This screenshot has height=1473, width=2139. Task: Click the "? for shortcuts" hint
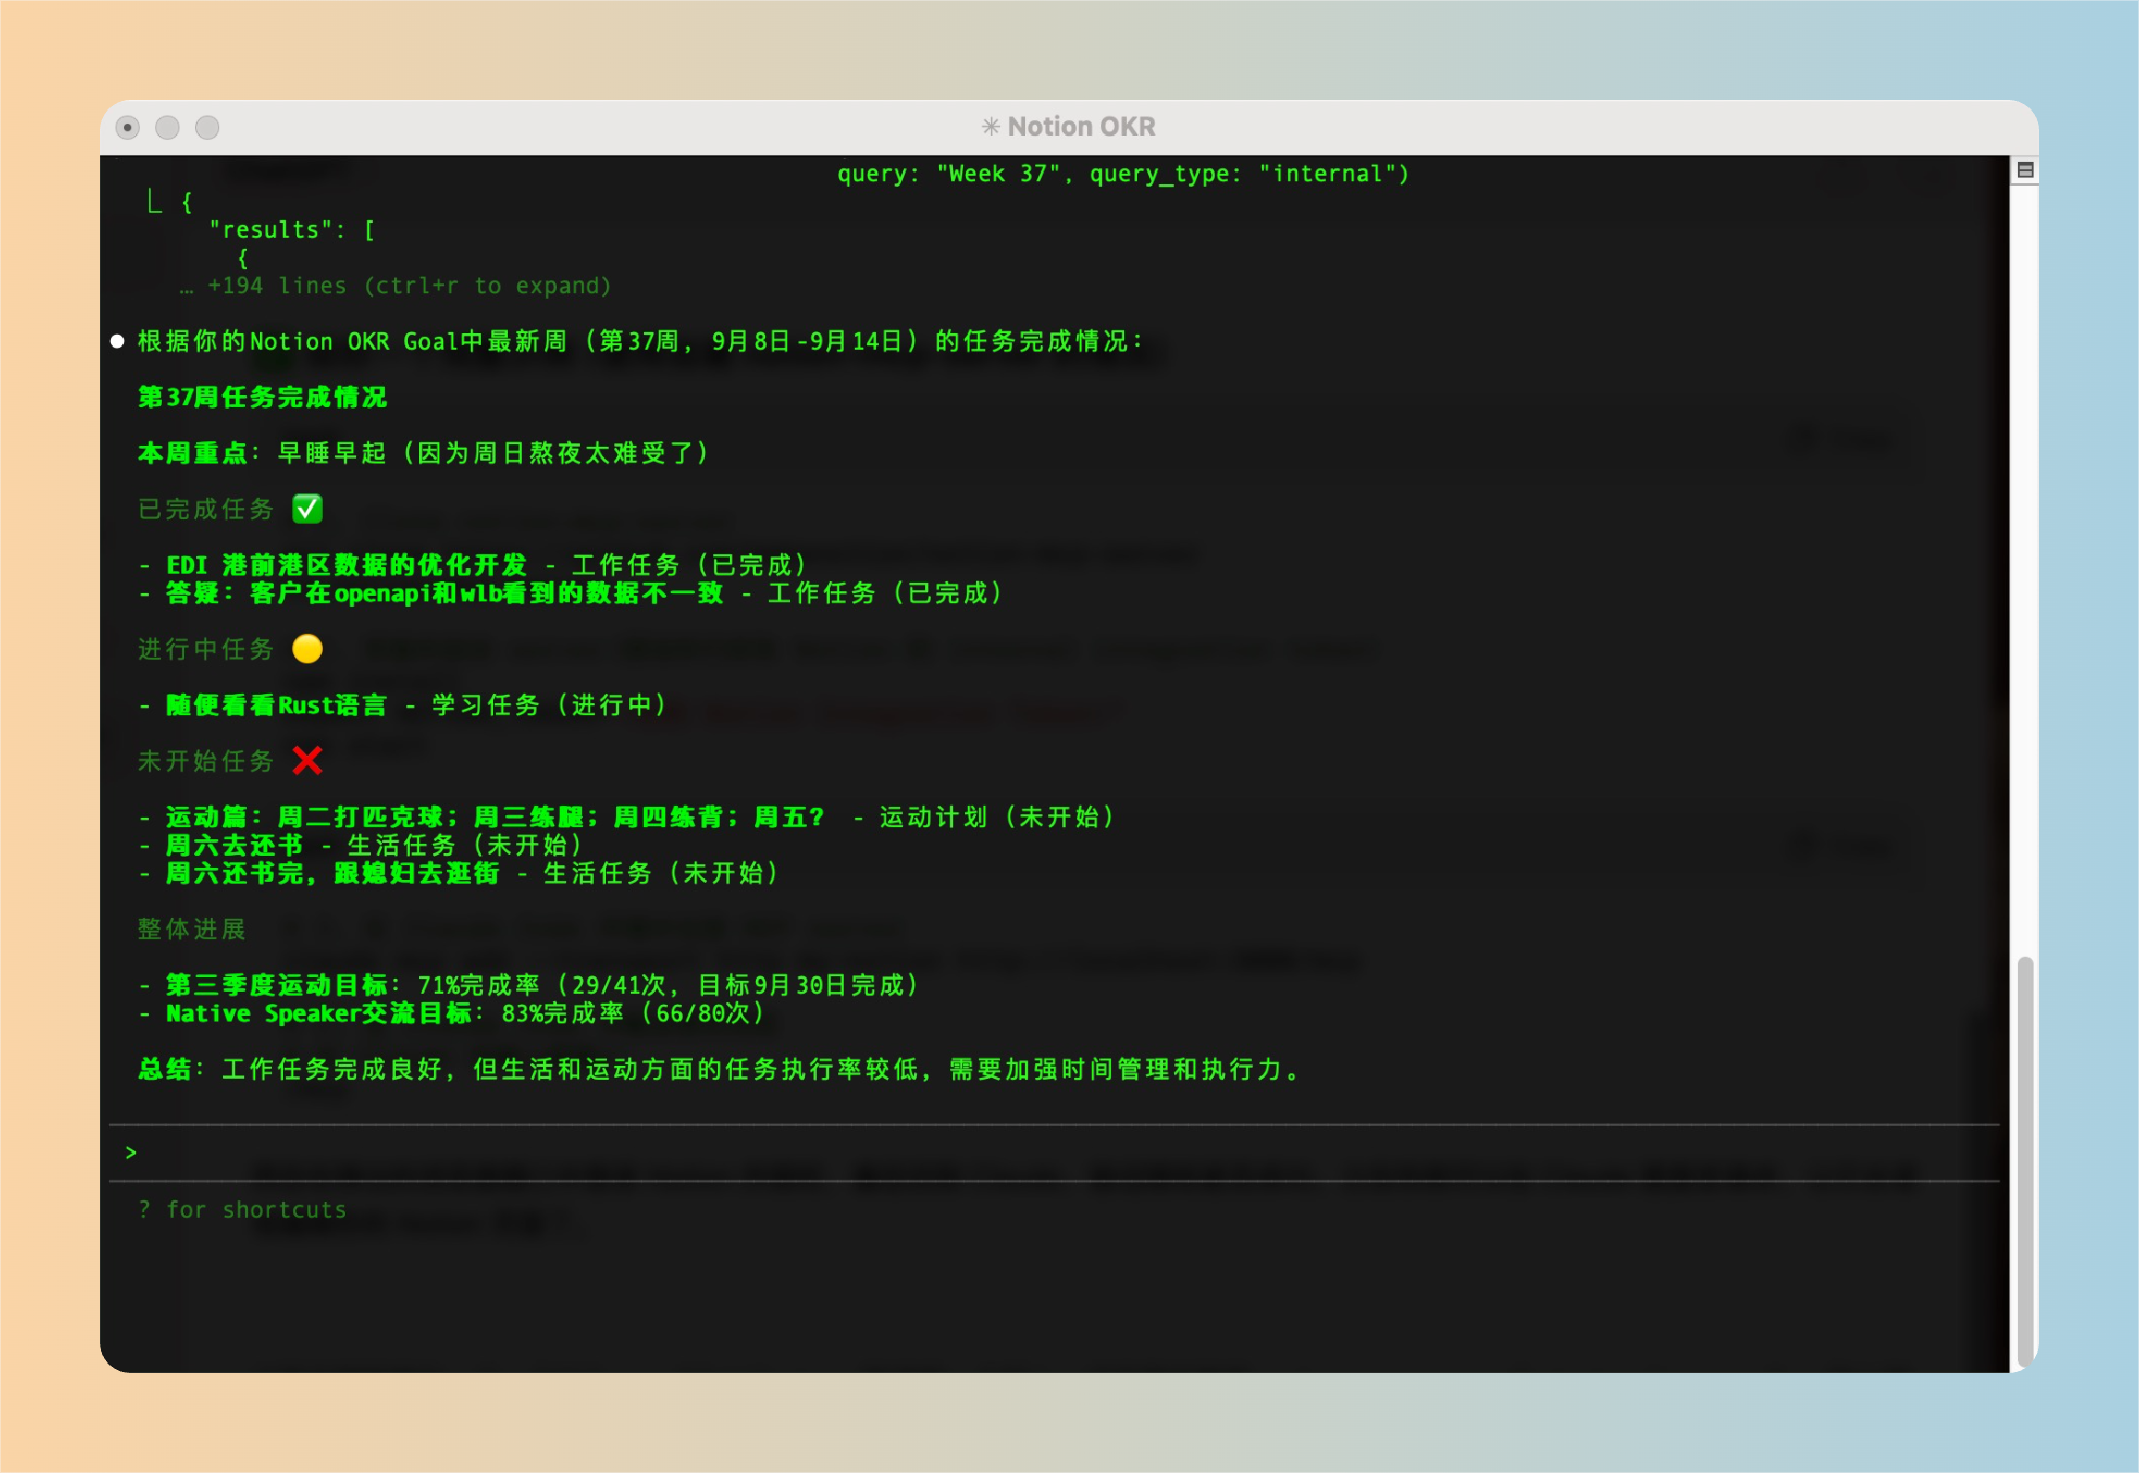point(243,1210)
